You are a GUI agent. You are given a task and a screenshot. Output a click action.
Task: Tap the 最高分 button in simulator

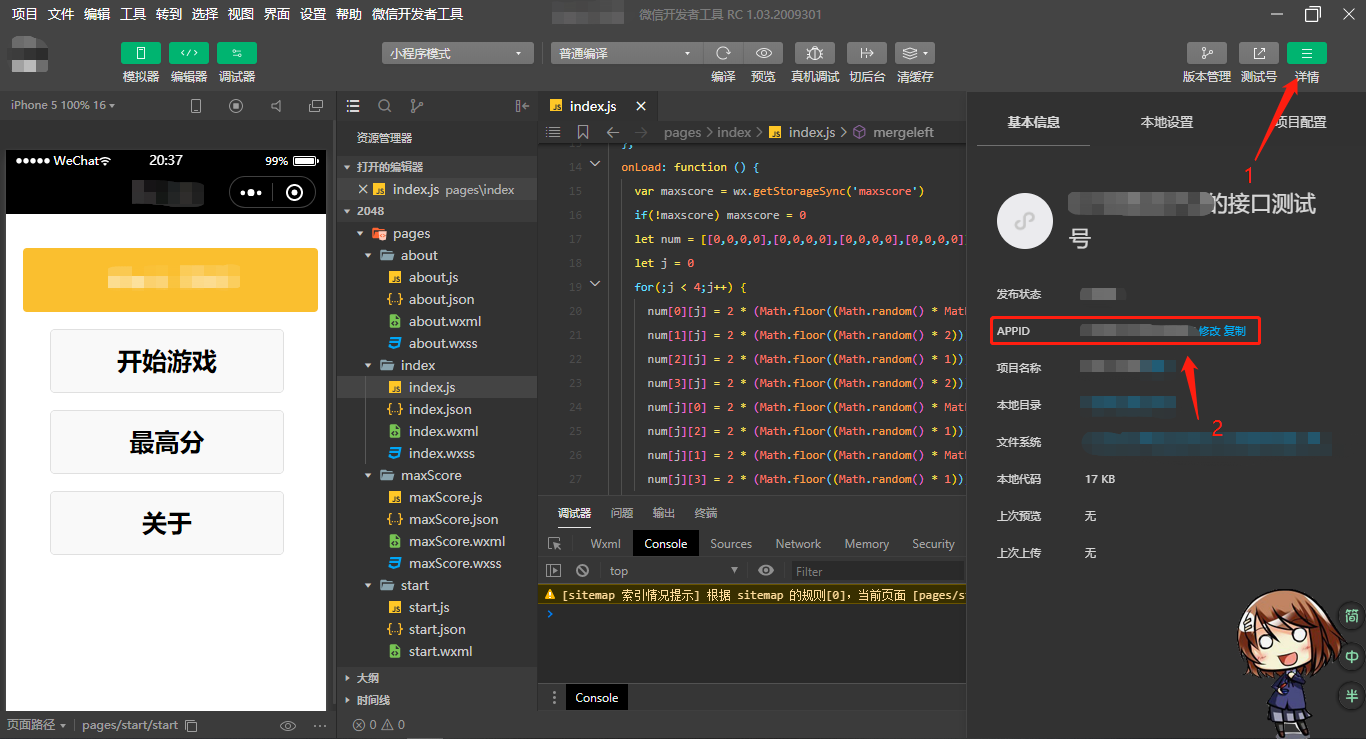[x=167, y=442]
